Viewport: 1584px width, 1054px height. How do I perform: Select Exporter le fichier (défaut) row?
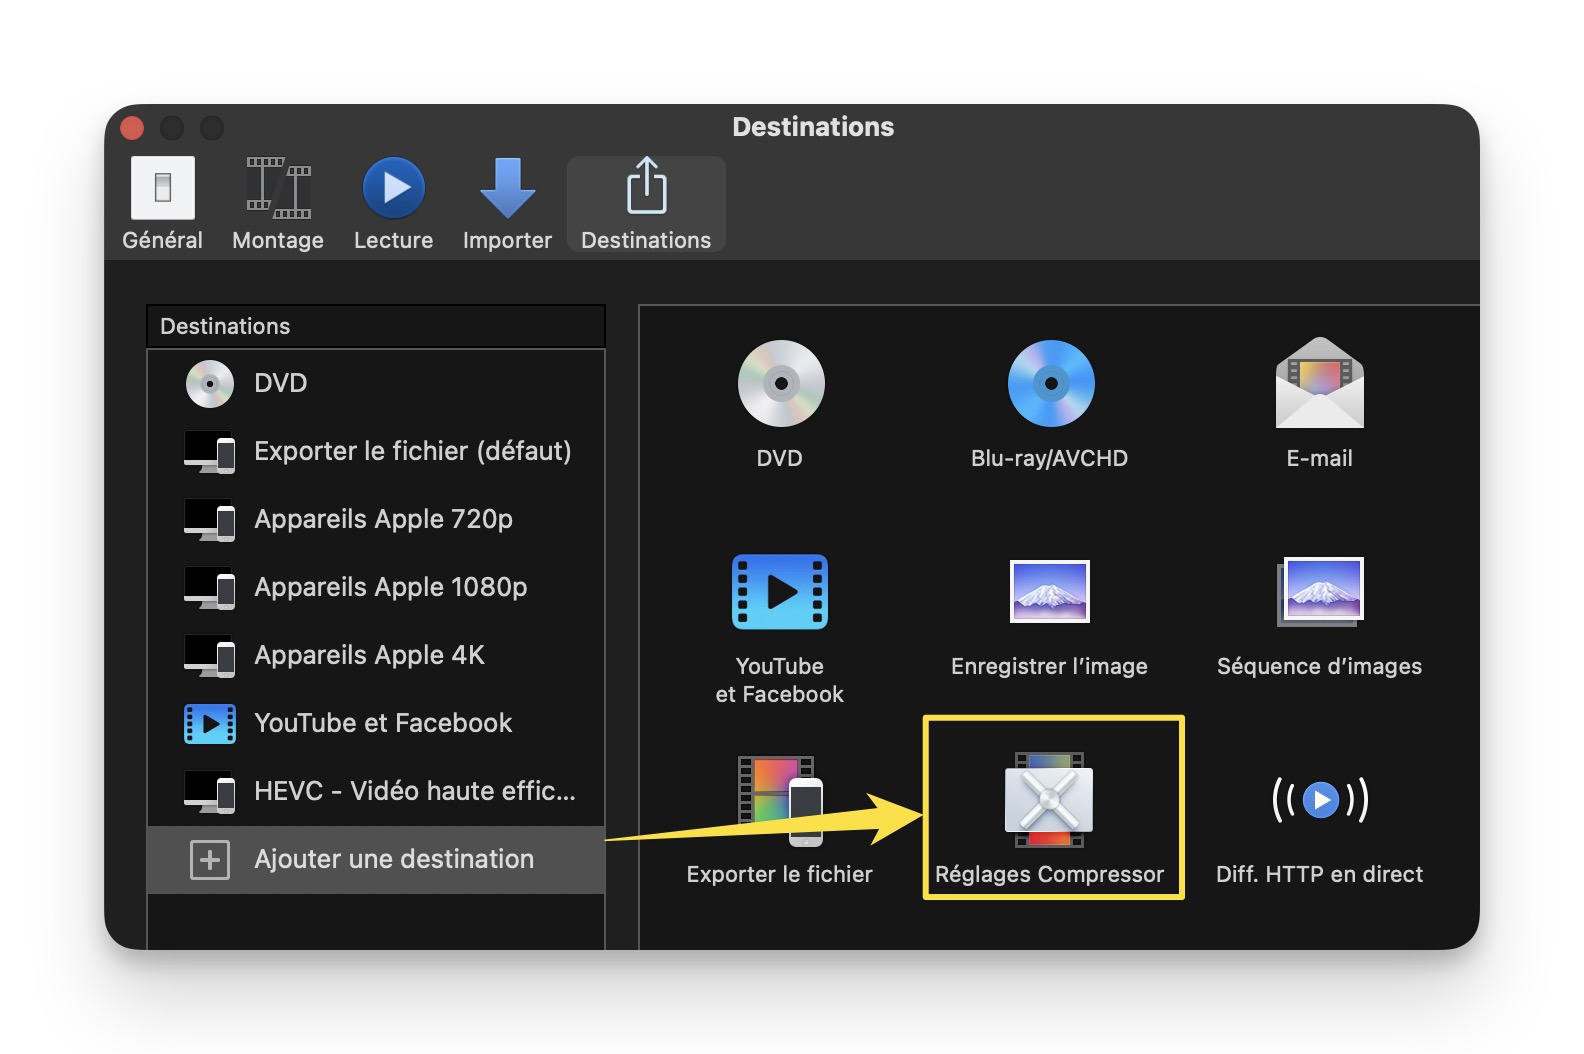pos(376,451)
